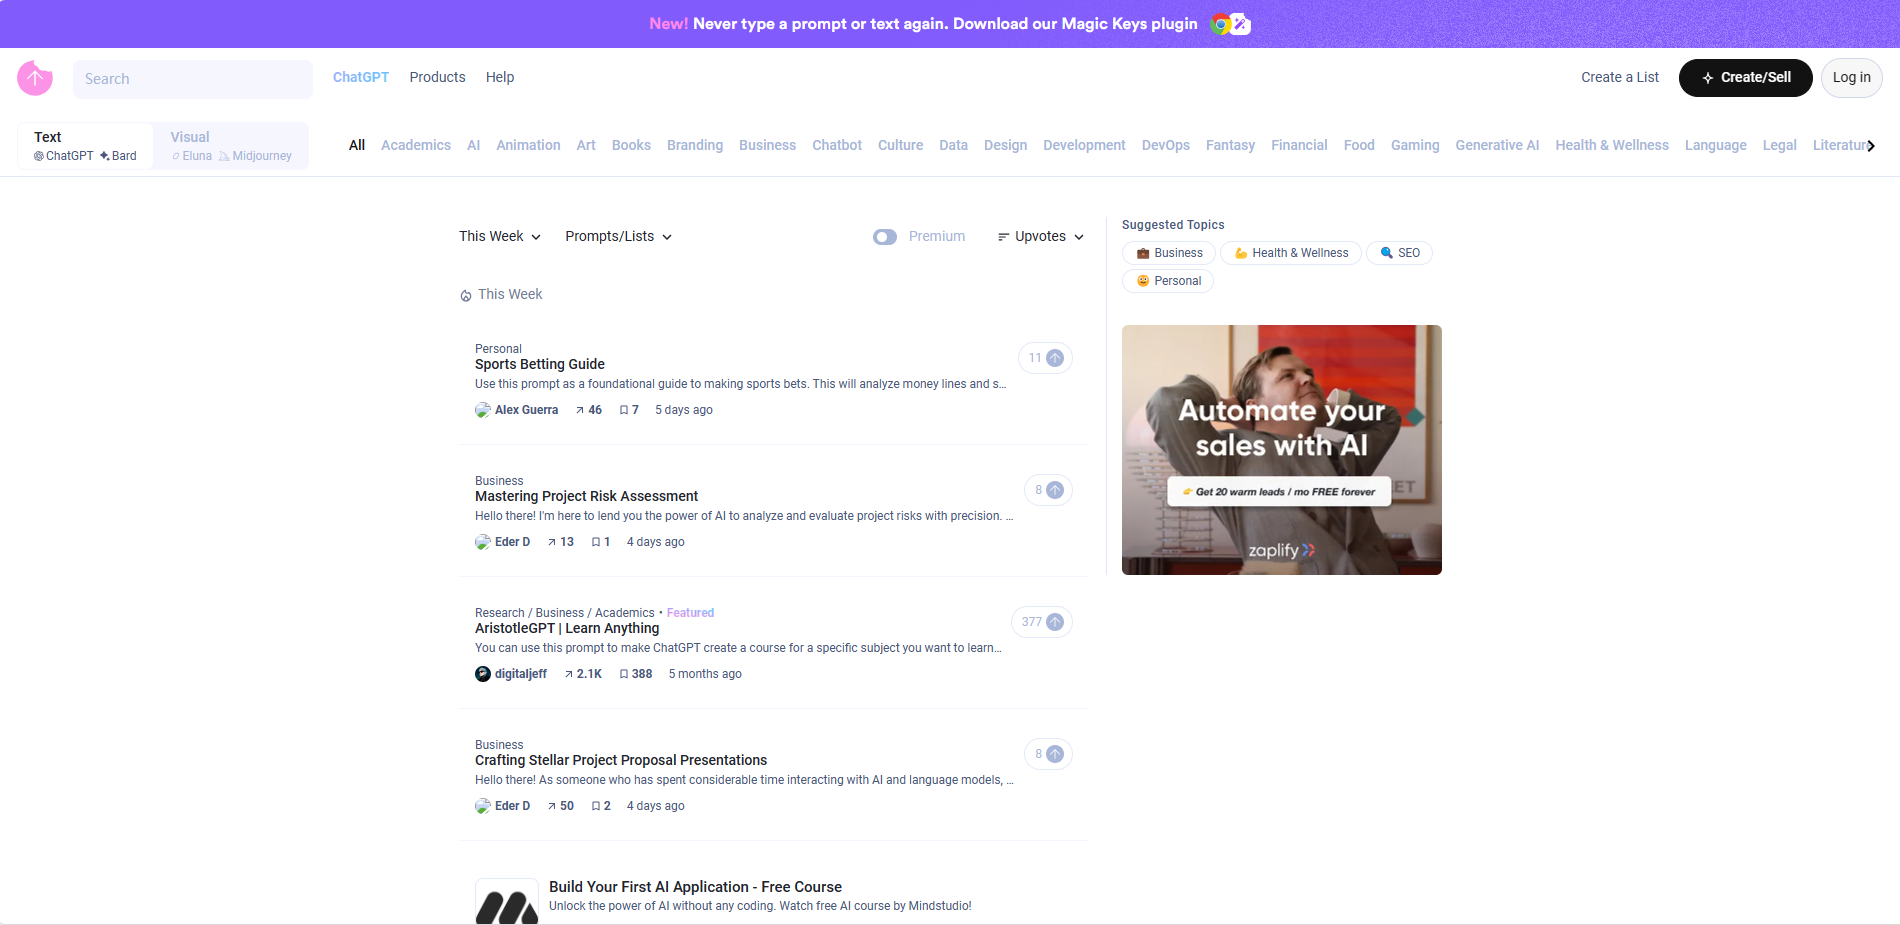Viewport: 1900px width, 925px height.
Task: Click the clock icon beside This Week heading
Action: 466,295
